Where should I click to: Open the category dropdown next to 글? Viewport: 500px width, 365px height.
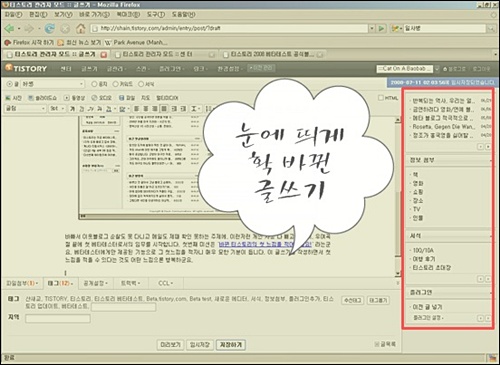click(52, 84)
